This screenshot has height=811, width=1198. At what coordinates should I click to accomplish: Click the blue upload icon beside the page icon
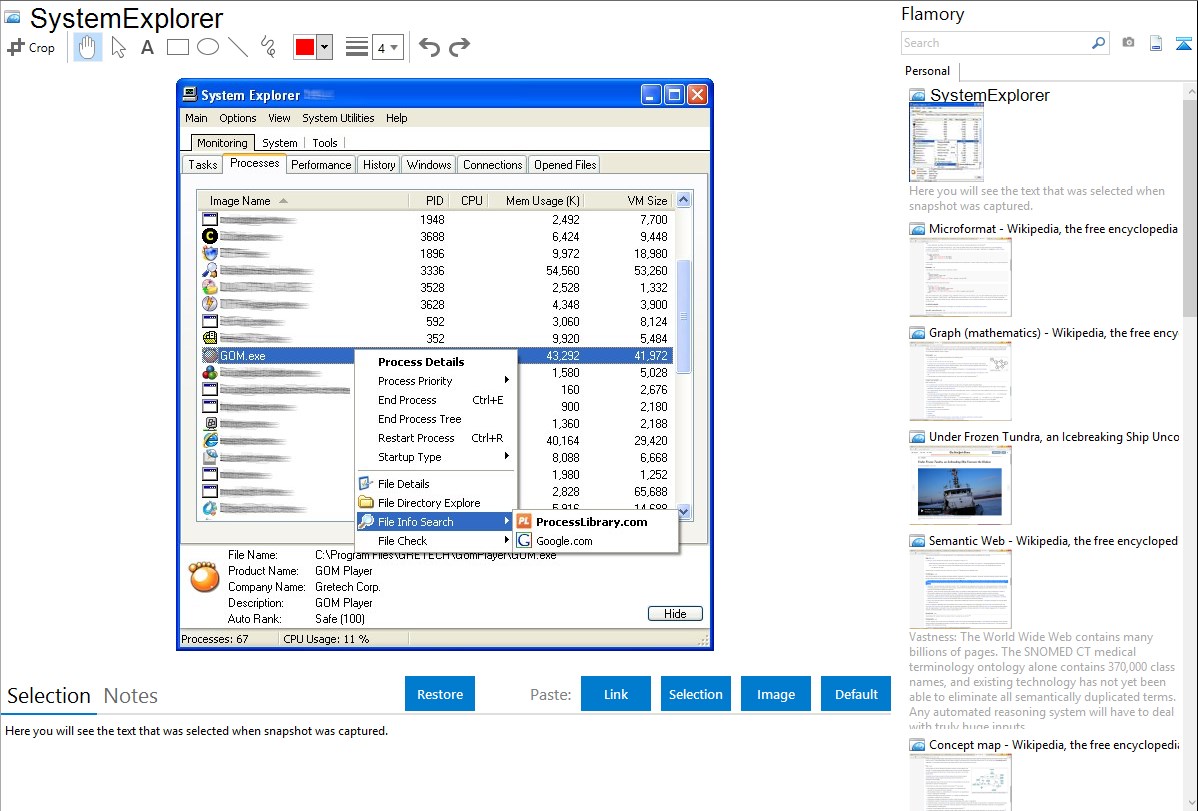point(1183,43)
